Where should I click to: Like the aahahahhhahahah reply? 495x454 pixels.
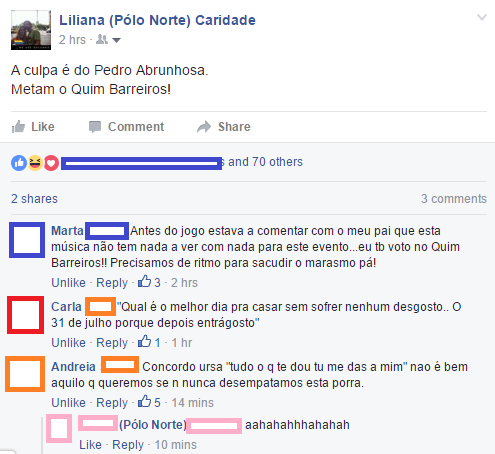point(90,445)
